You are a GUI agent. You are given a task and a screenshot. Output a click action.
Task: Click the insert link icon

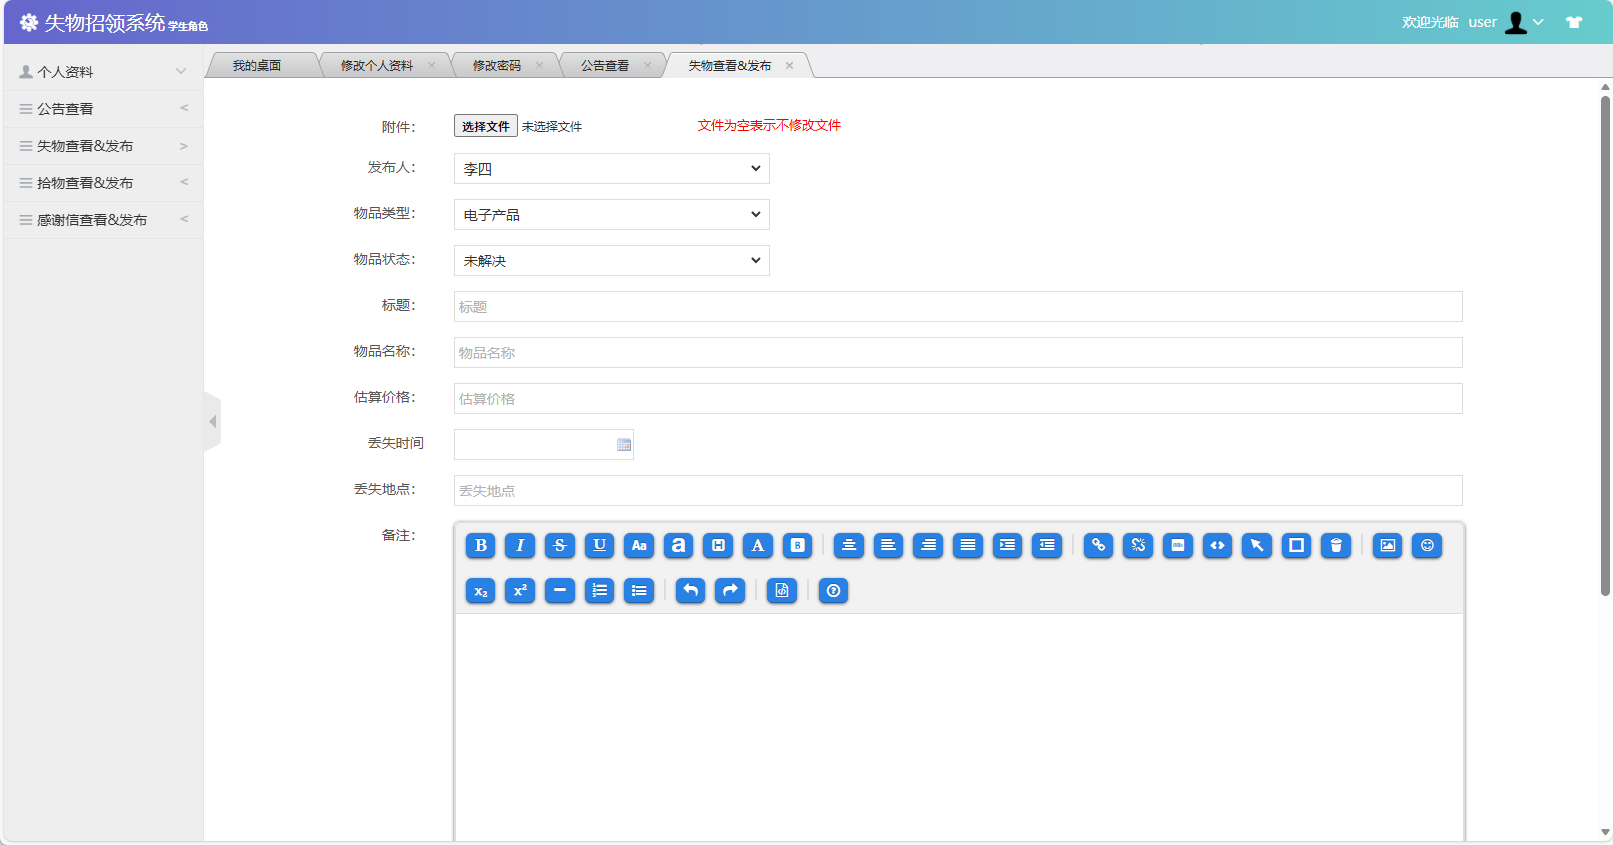(x=1098, y=545)
